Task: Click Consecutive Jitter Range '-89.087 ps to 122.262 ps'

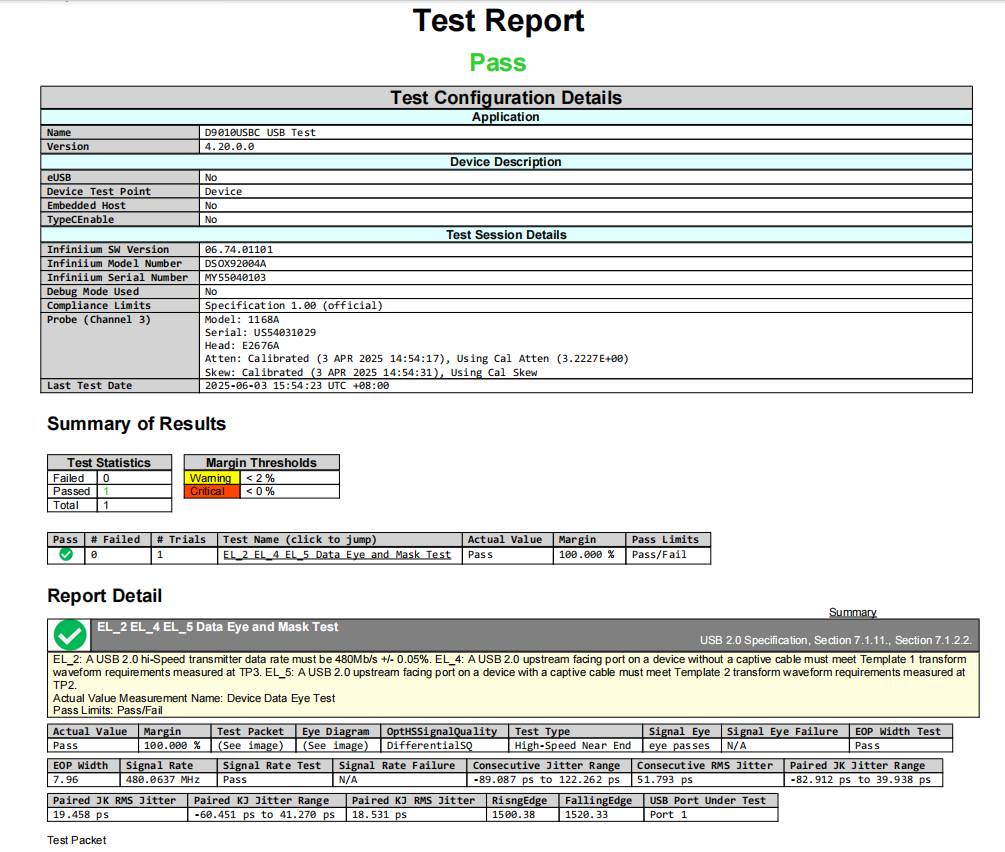Action: [x=546, y=780]
